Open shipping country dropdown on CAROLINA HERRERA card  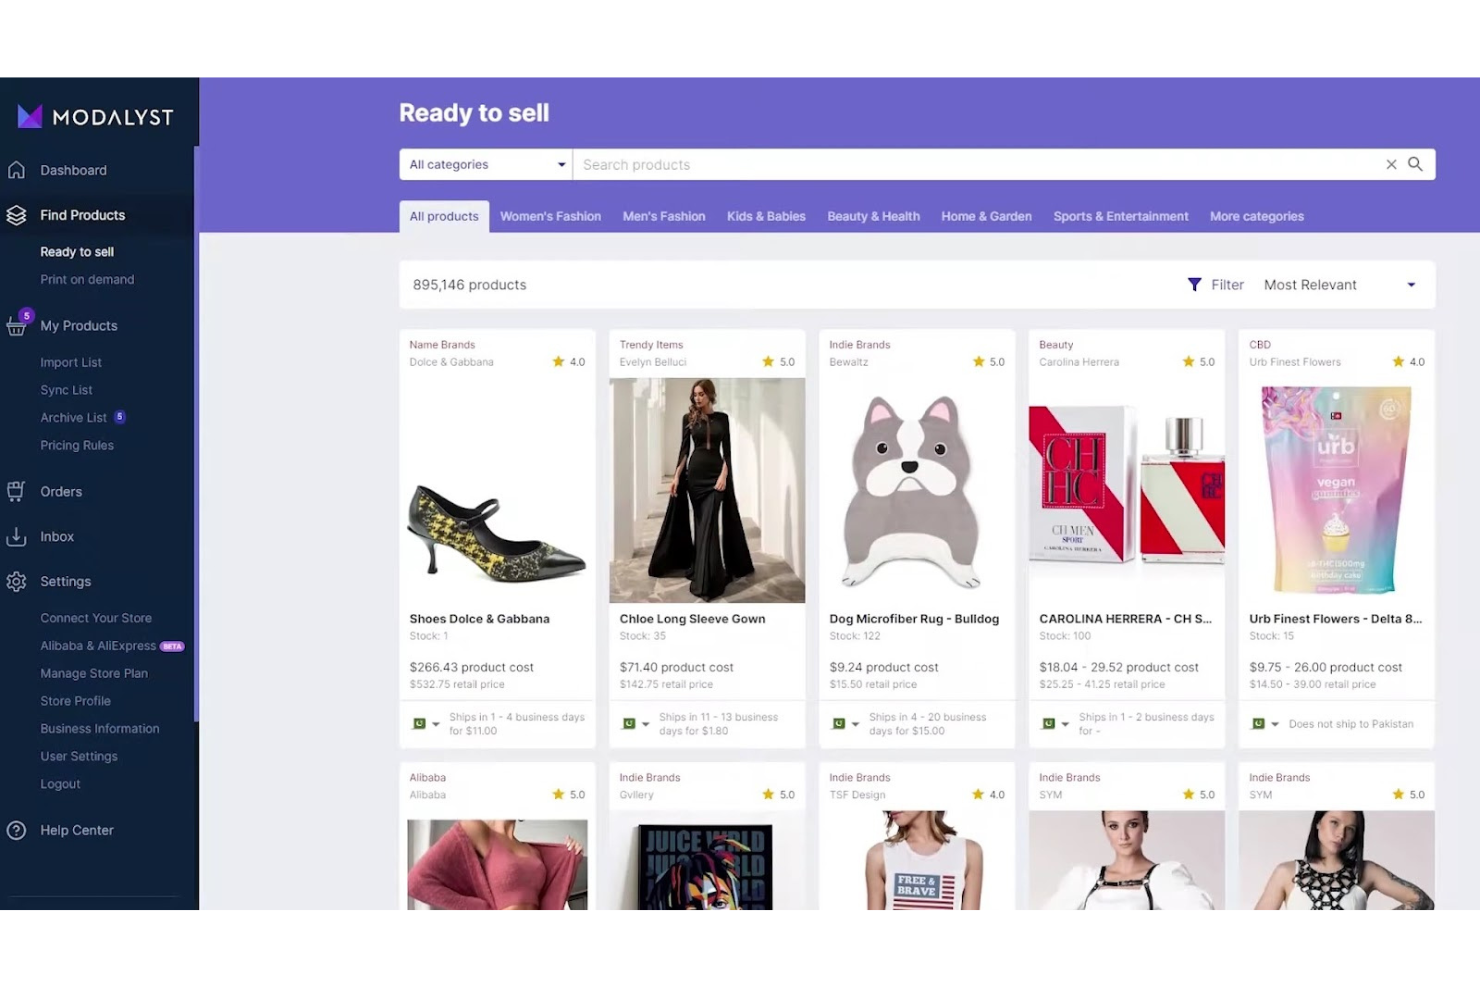pyautogui.click(x=1056, y=724)
